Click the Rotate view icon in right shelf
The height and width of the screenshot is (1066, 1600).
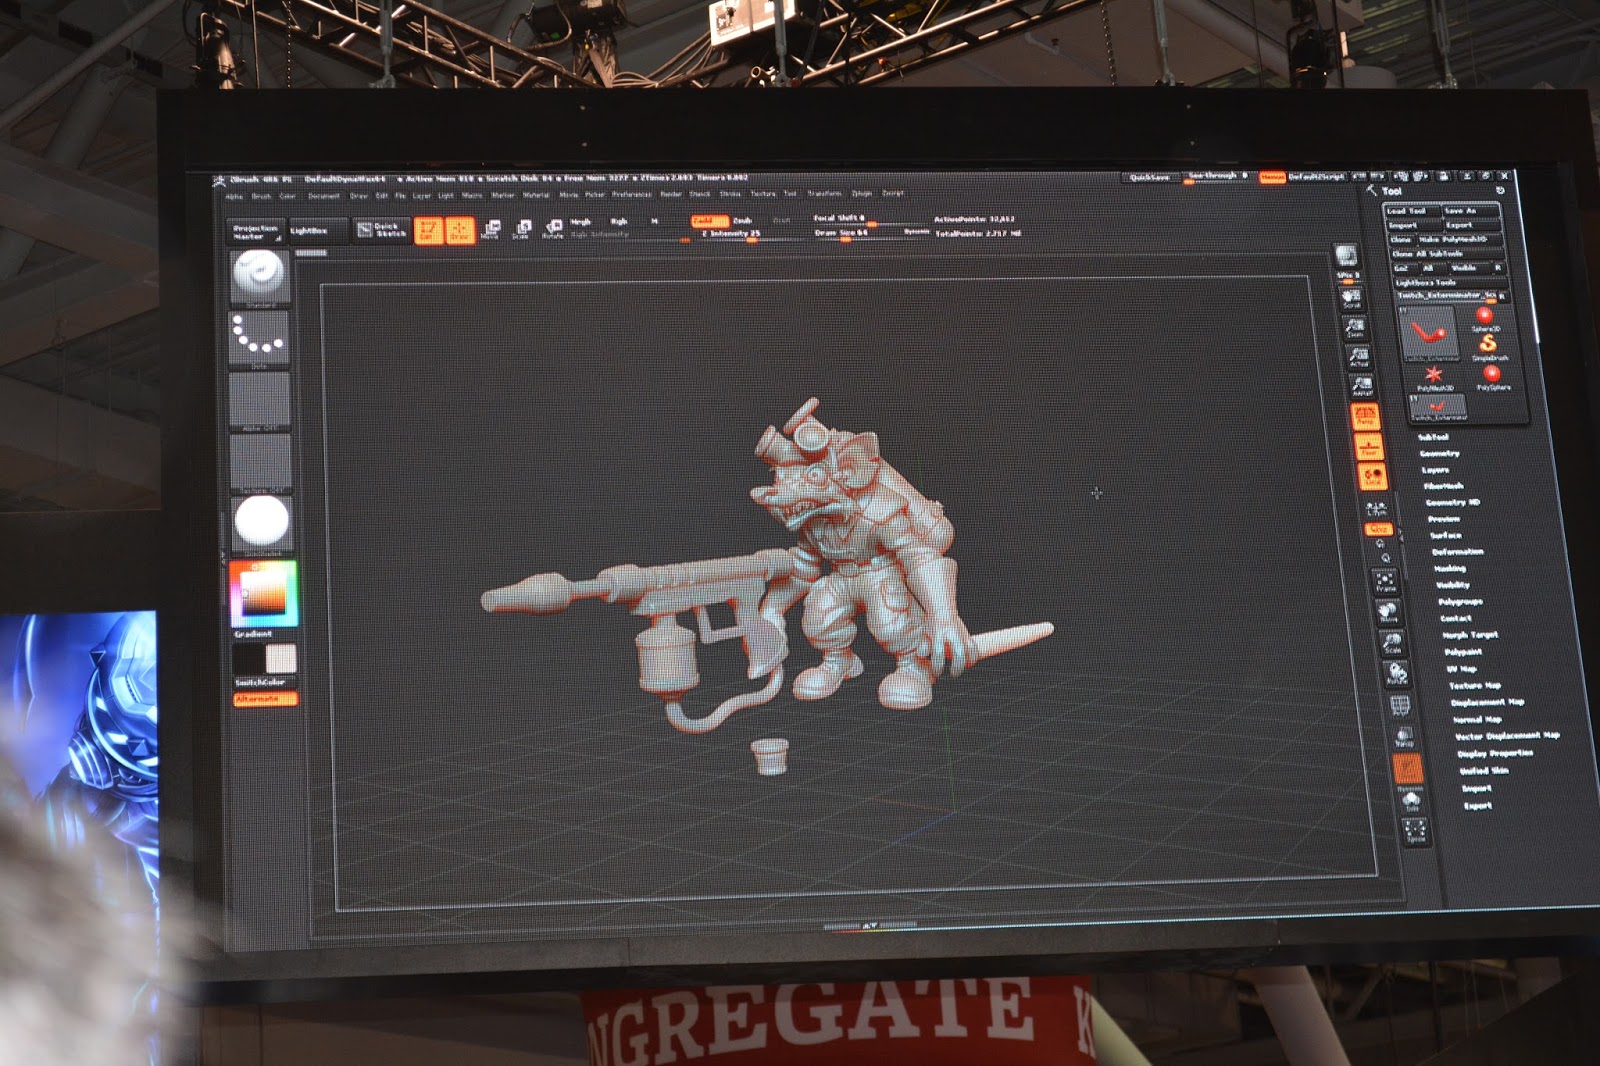coord(1397,674)
